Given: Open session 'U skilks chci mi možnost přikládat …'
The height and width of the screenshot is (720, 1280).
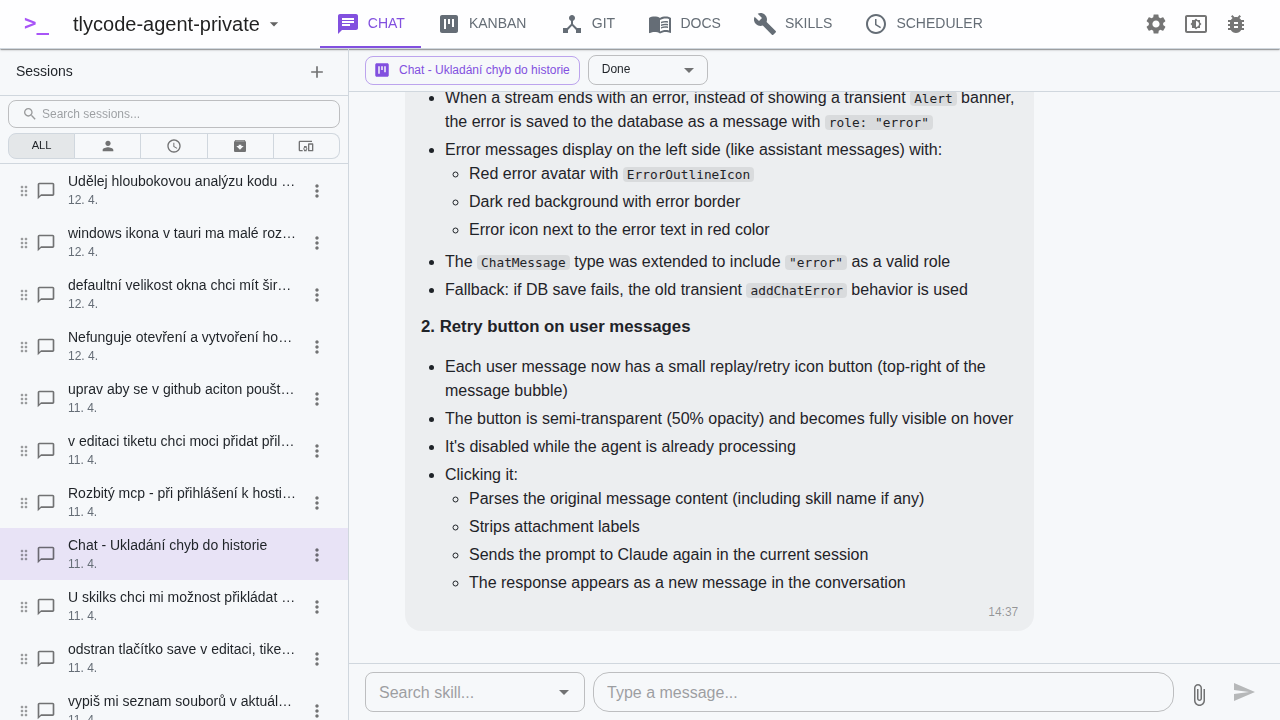Looking at the screenshot, I should pyautogui.click(x=174, y=606).
